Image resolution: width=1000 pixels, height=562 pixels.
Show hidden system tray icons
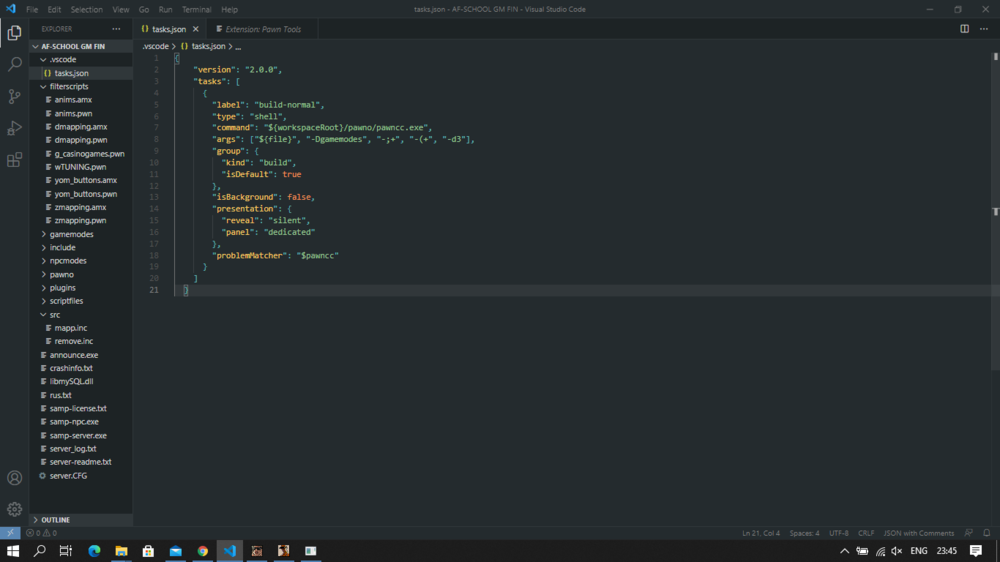[844, 551]
